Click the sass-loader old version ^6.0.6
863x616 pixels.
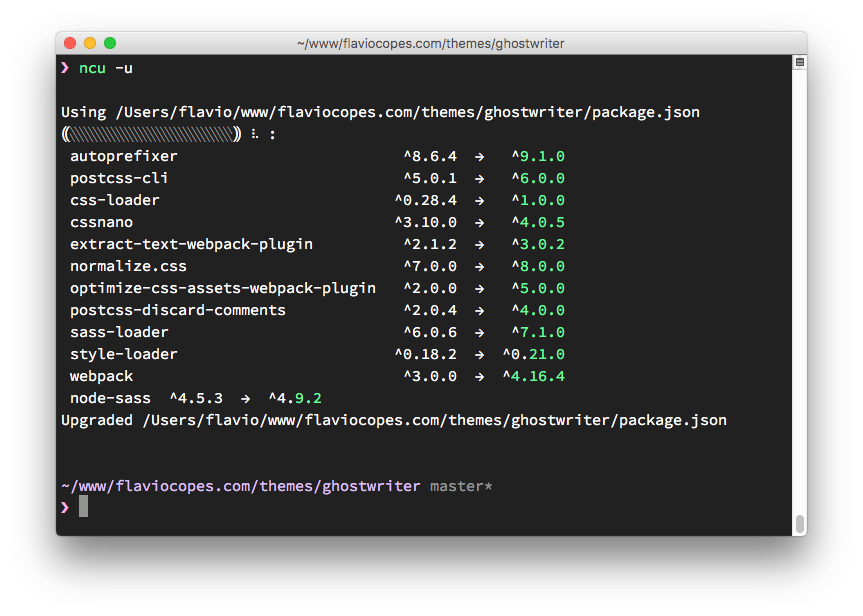[x=430, y=332]
